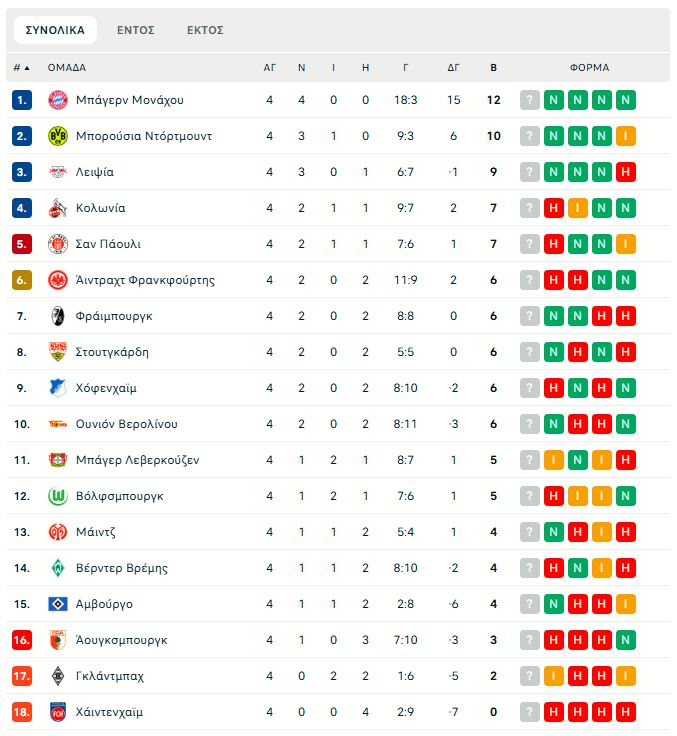Select the ΣΥΝΟΛΙΚΑ standings tab
This screenshot has width=677, height=736.
[55, 30]
